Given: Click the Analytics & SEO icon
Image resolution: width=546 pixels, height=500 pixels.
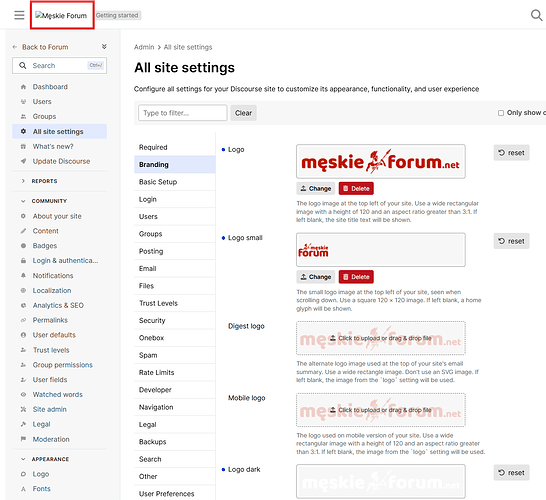Looking at the screenshot, I should click(23, 305).
